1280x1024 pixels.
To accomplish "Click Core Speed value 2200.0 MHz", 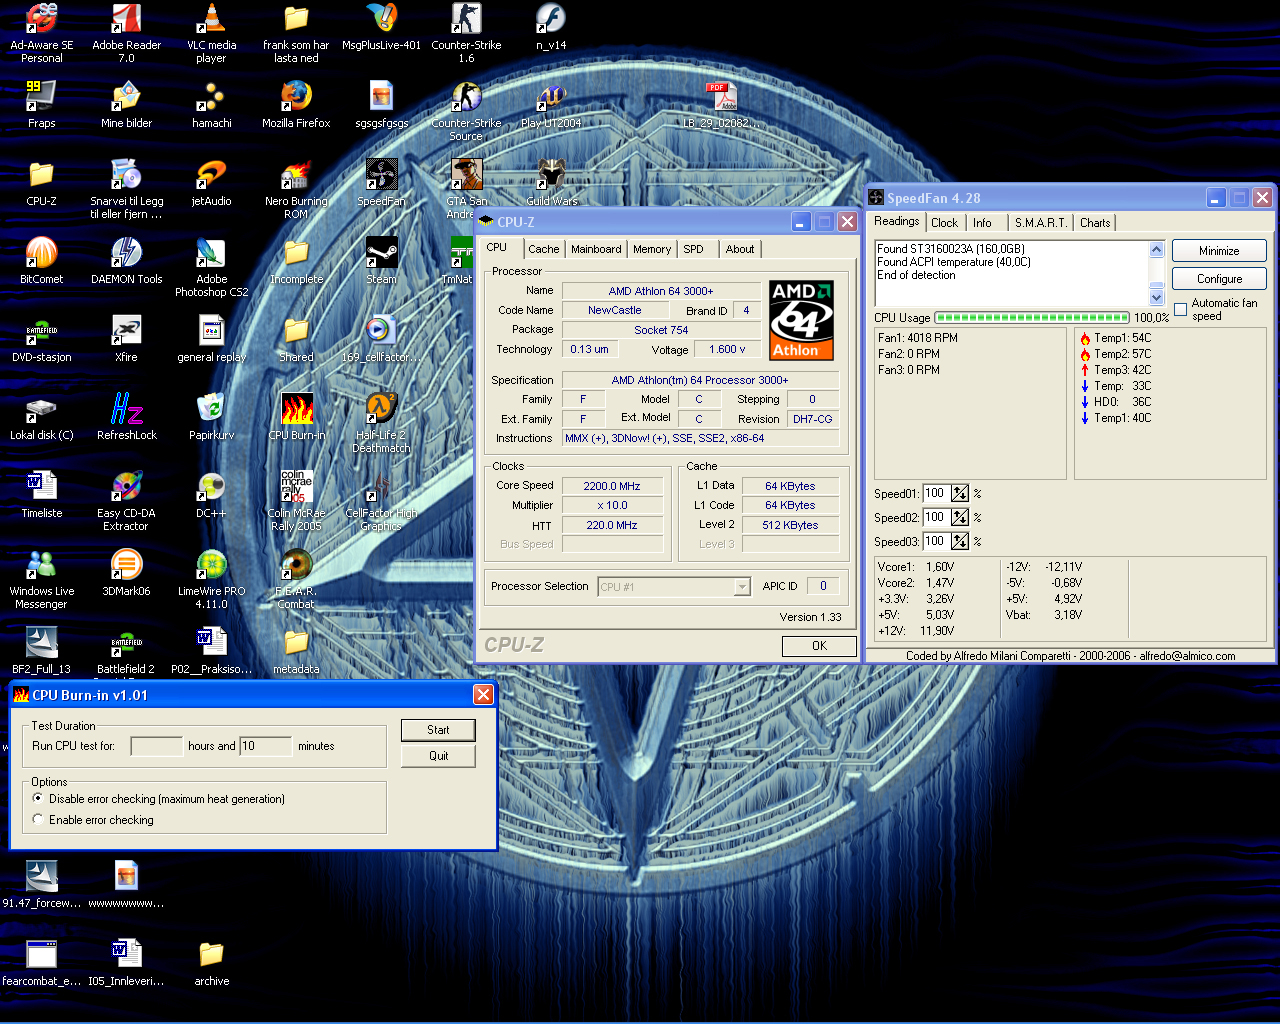I will click(612, 486).
